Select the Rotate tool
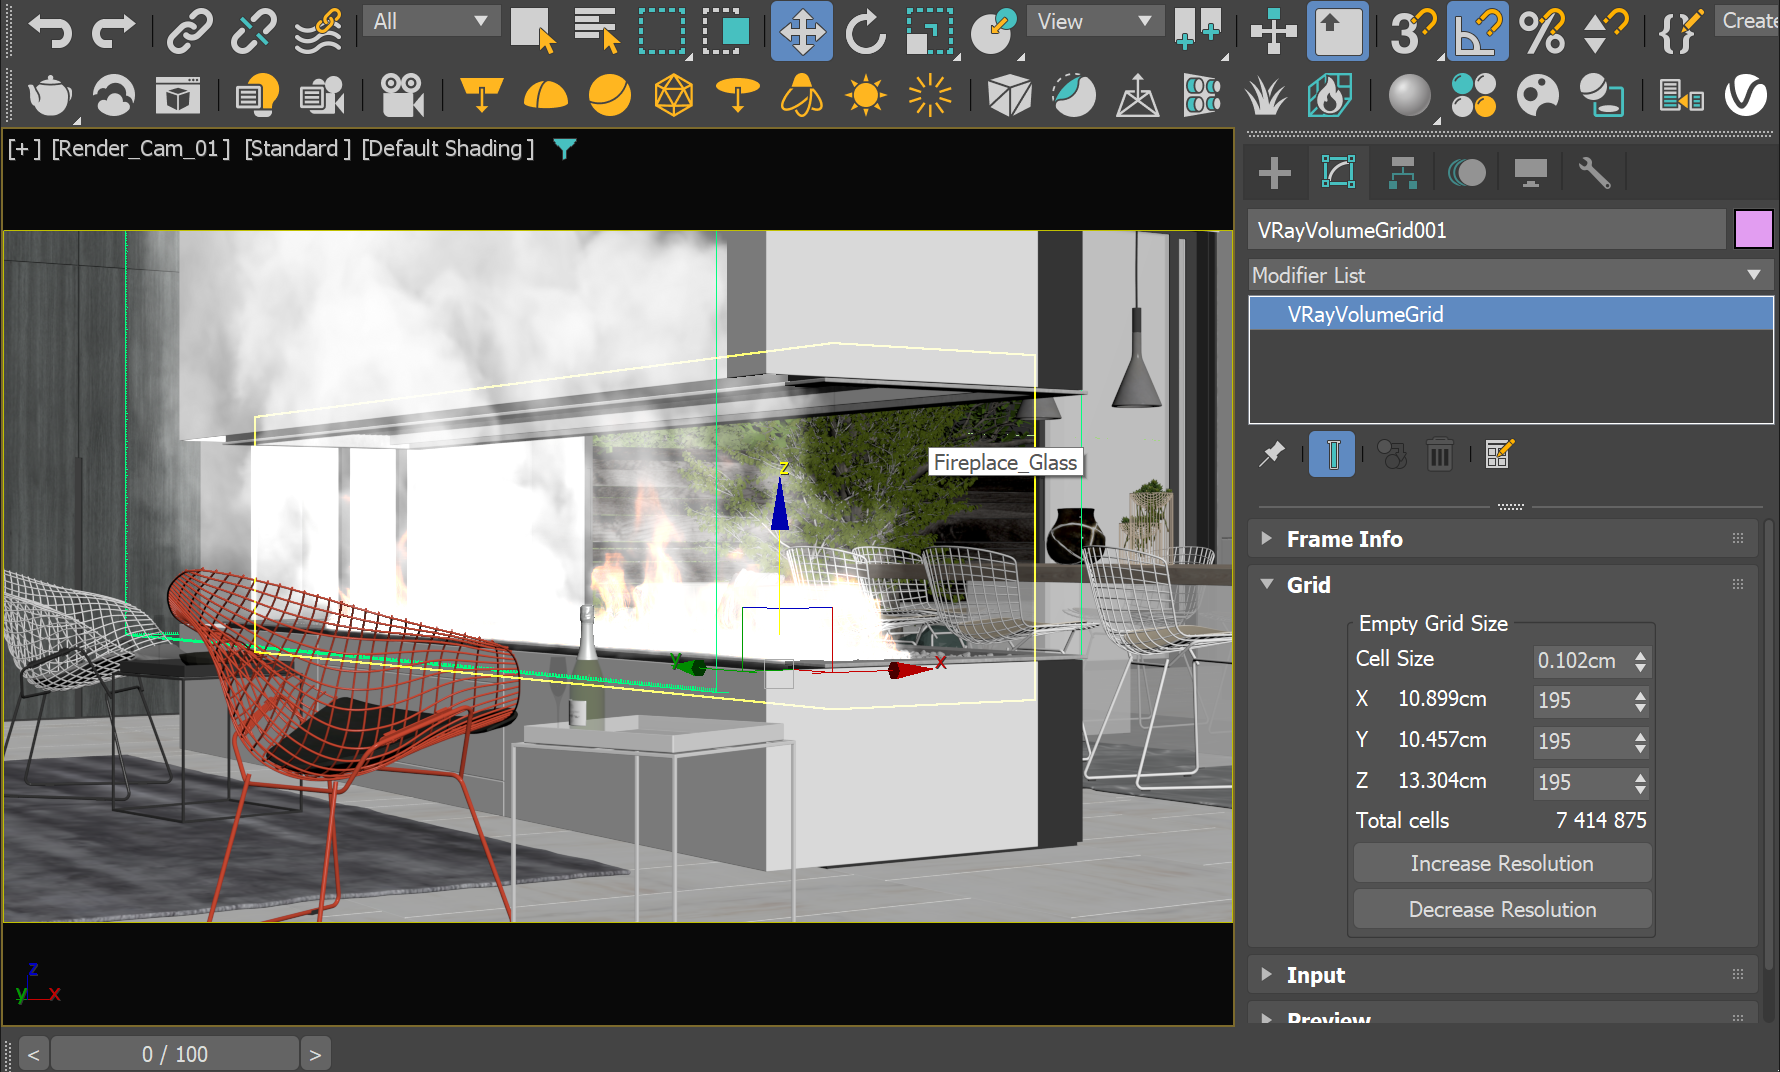The height and width of the screenshot is (1072, 1780). [865, 31]
